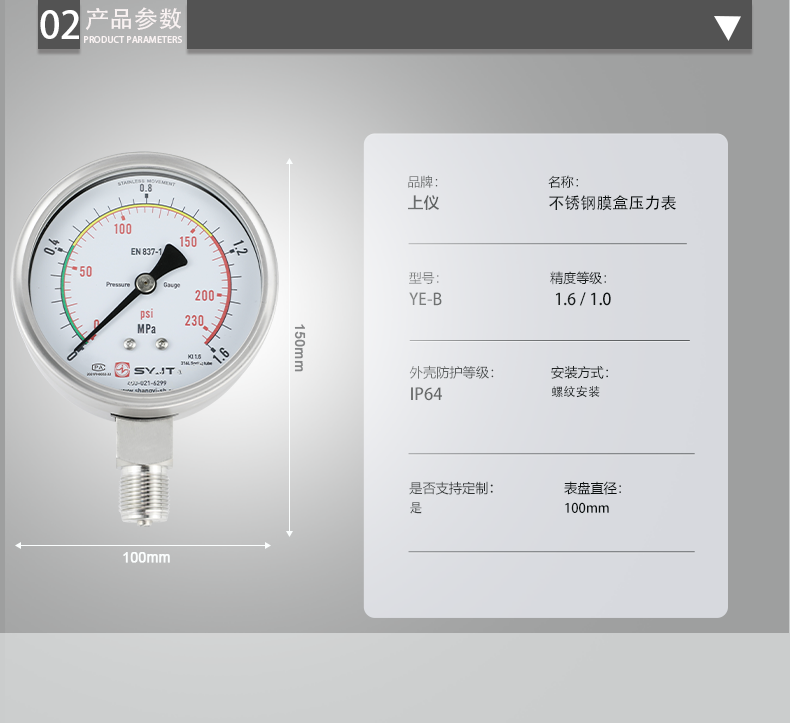The image size is (790, 723).
Task: Click the MPa unit label on the dial
Action: point(146,328)
